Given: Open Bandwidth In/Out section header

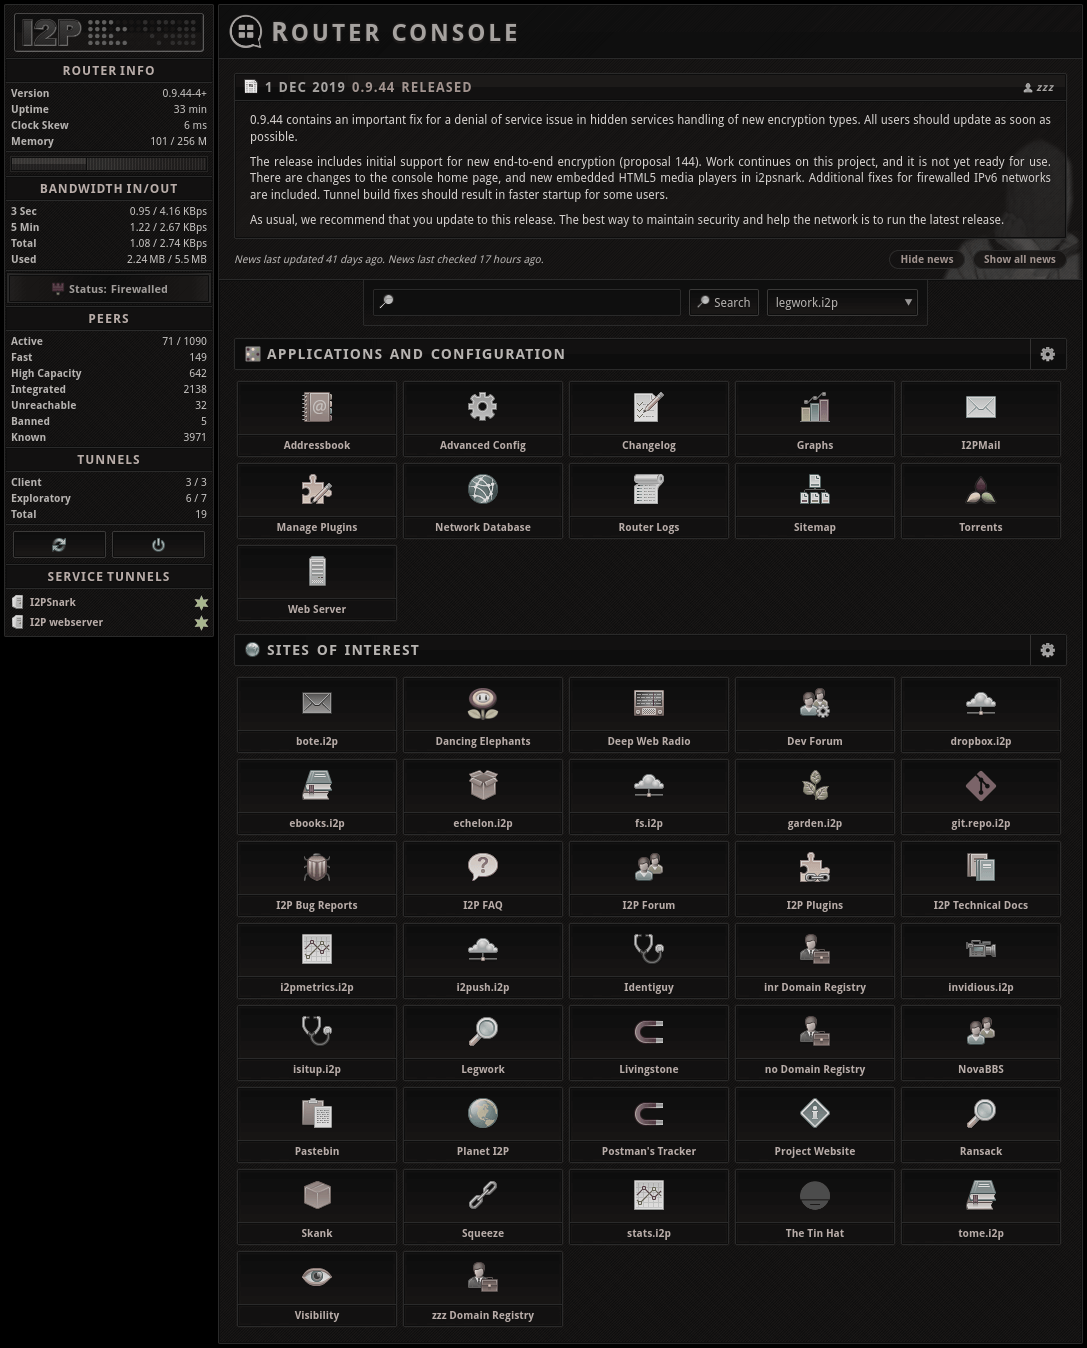Looking at the screenshot, I should (x=109, y=189).
